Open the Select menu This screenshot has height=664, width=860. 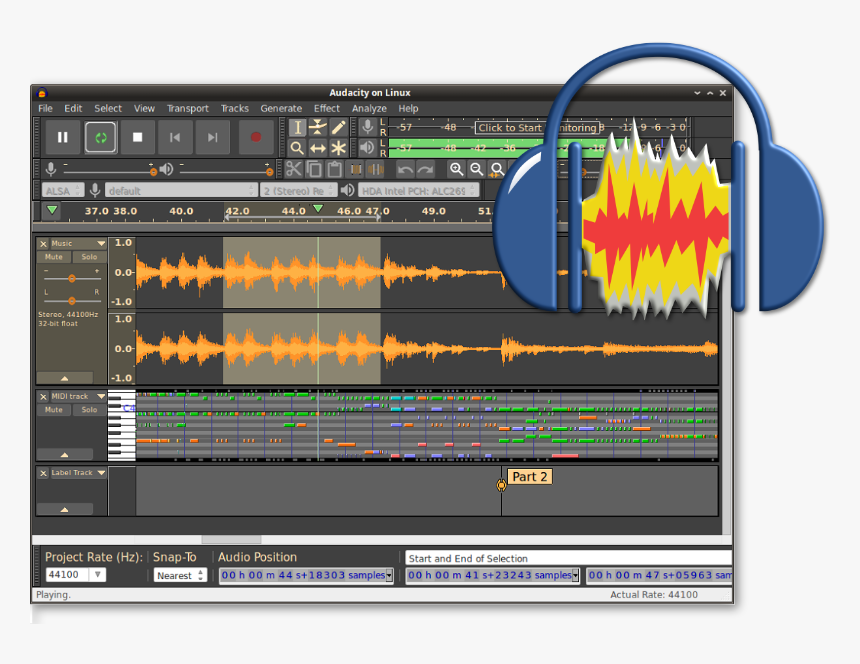[x=108, y=108]
